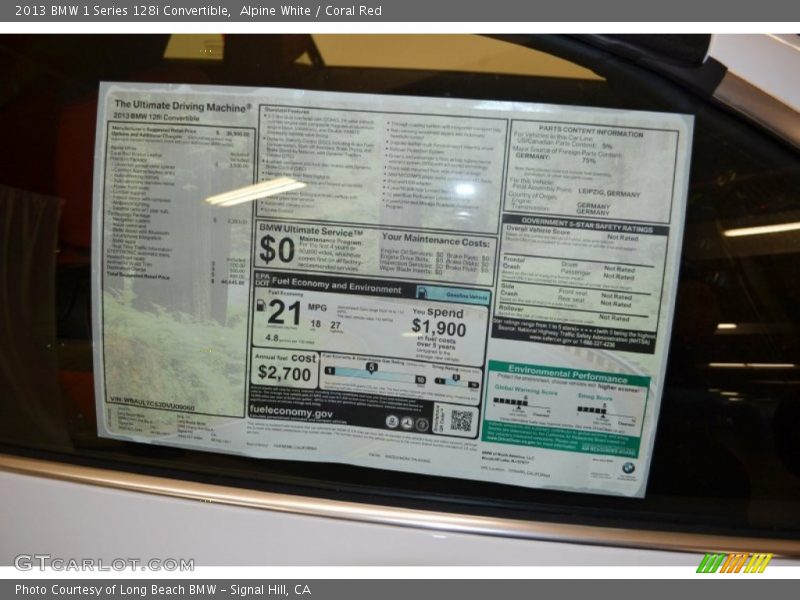Click the "LEIPZIG, GERMANY" assembly point text
This screenshot has width=800, height=600.
[609, 193]
